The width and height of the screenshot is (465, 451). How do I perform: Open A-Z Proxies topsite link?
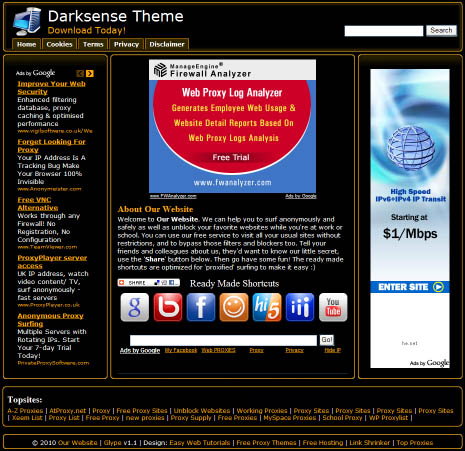(25, 411)
